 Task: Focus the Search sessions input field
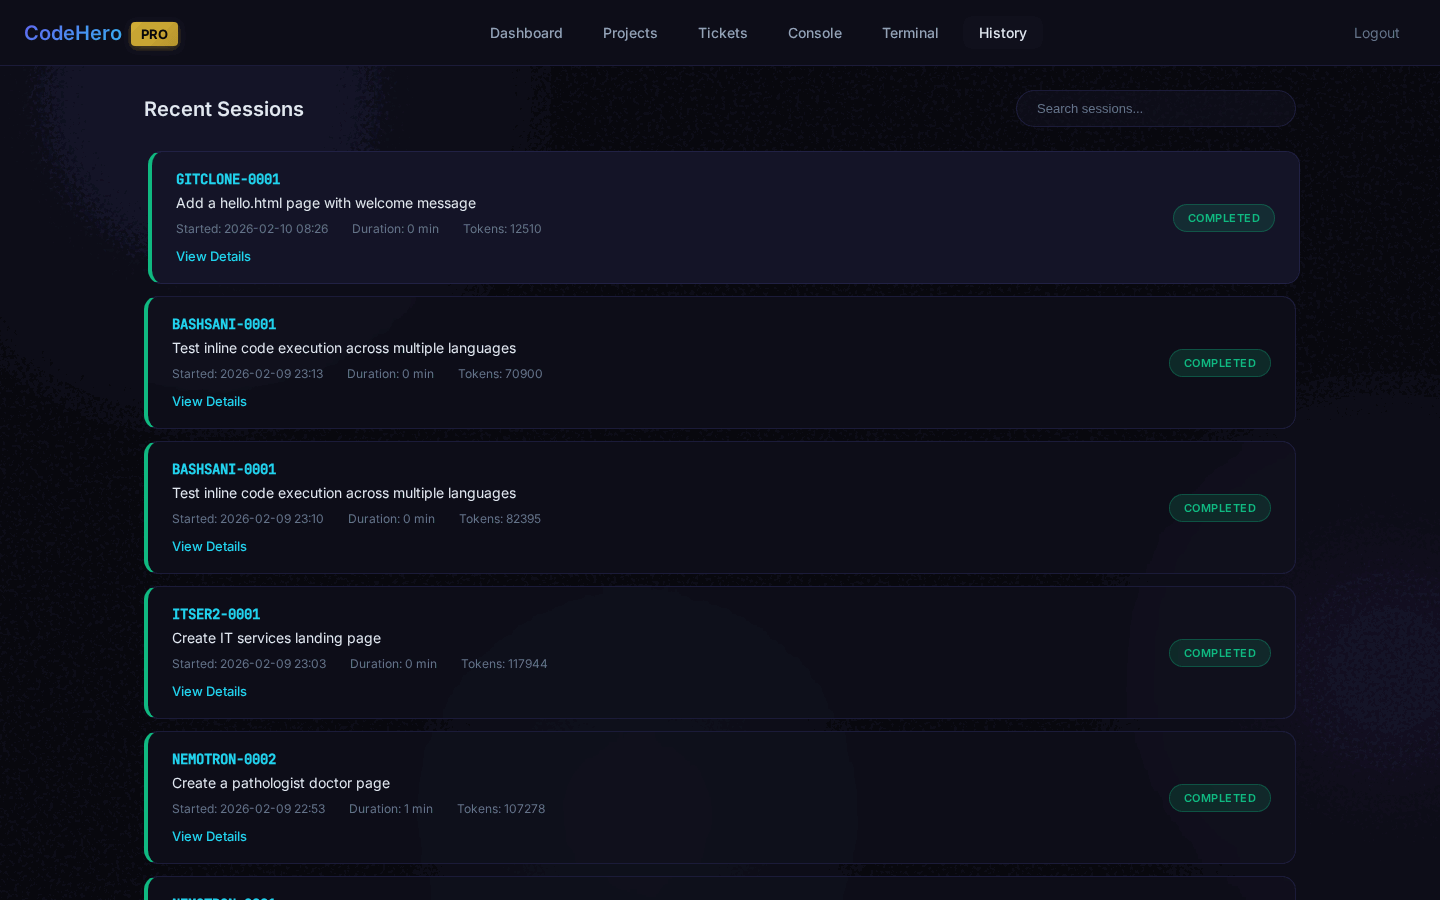pyautogui.click(x=1155, y=109)
